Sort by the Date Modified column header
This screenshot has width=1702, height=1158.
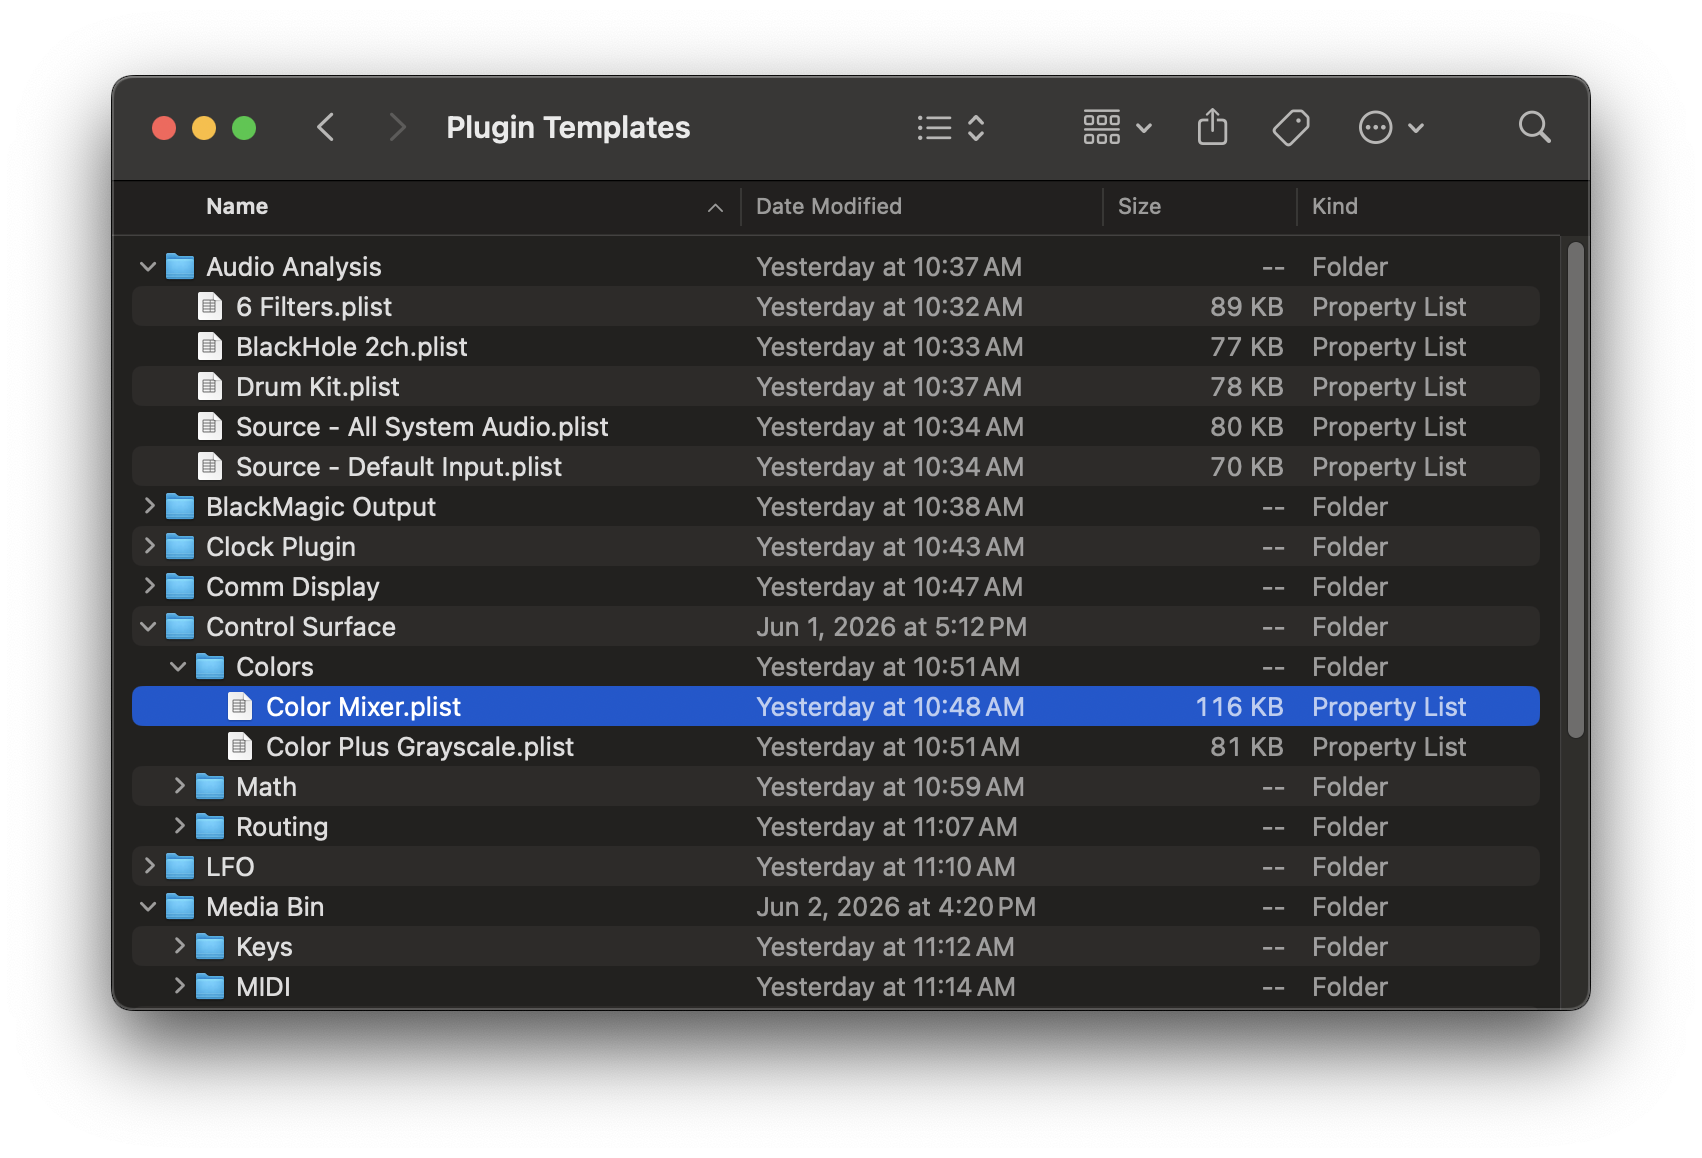point(829,206)
